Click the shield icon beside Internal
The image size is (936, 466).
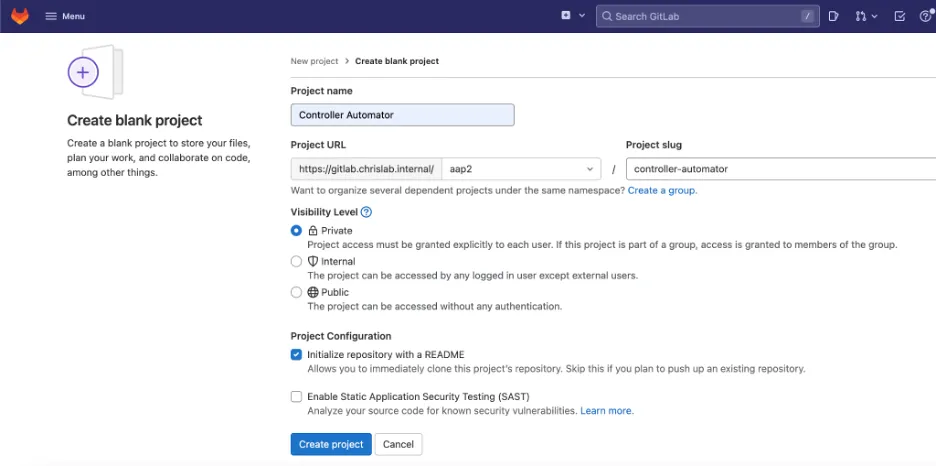pos(313,261)
